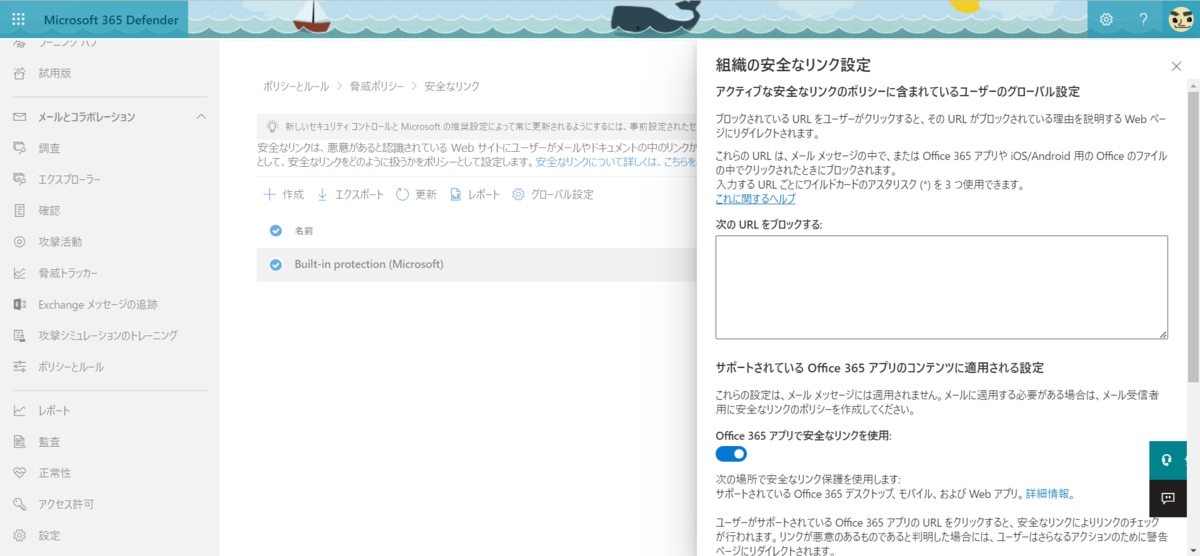Click the lightbulb tip icon
1200x556 pixels.
272,126
